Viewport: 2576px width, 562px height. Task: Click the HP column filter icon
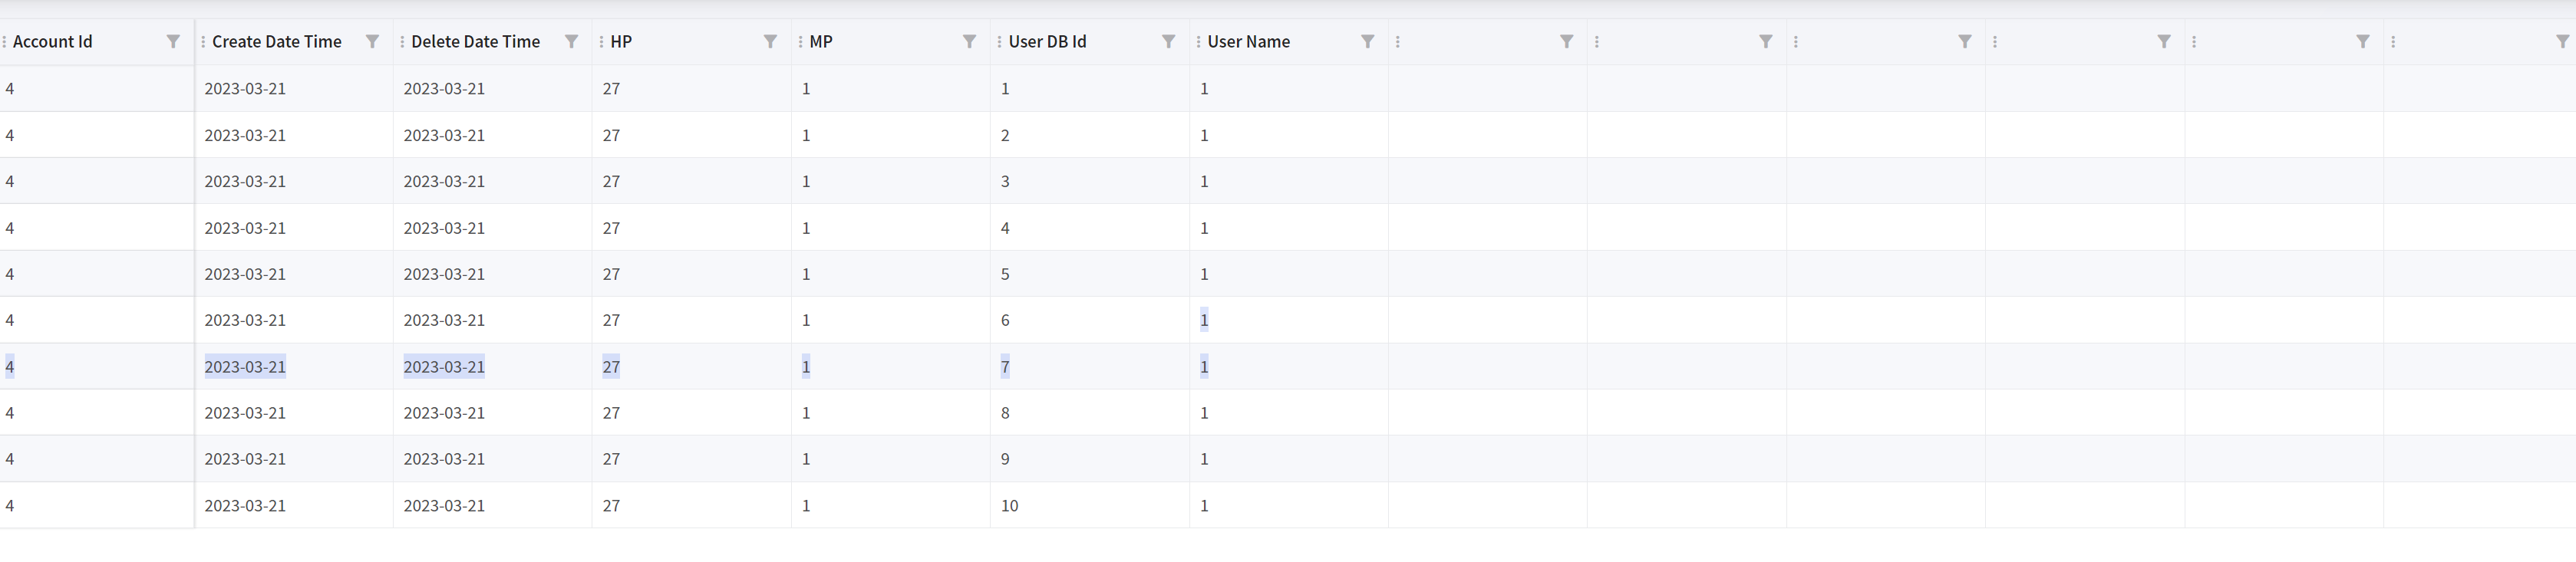point(770,42)
